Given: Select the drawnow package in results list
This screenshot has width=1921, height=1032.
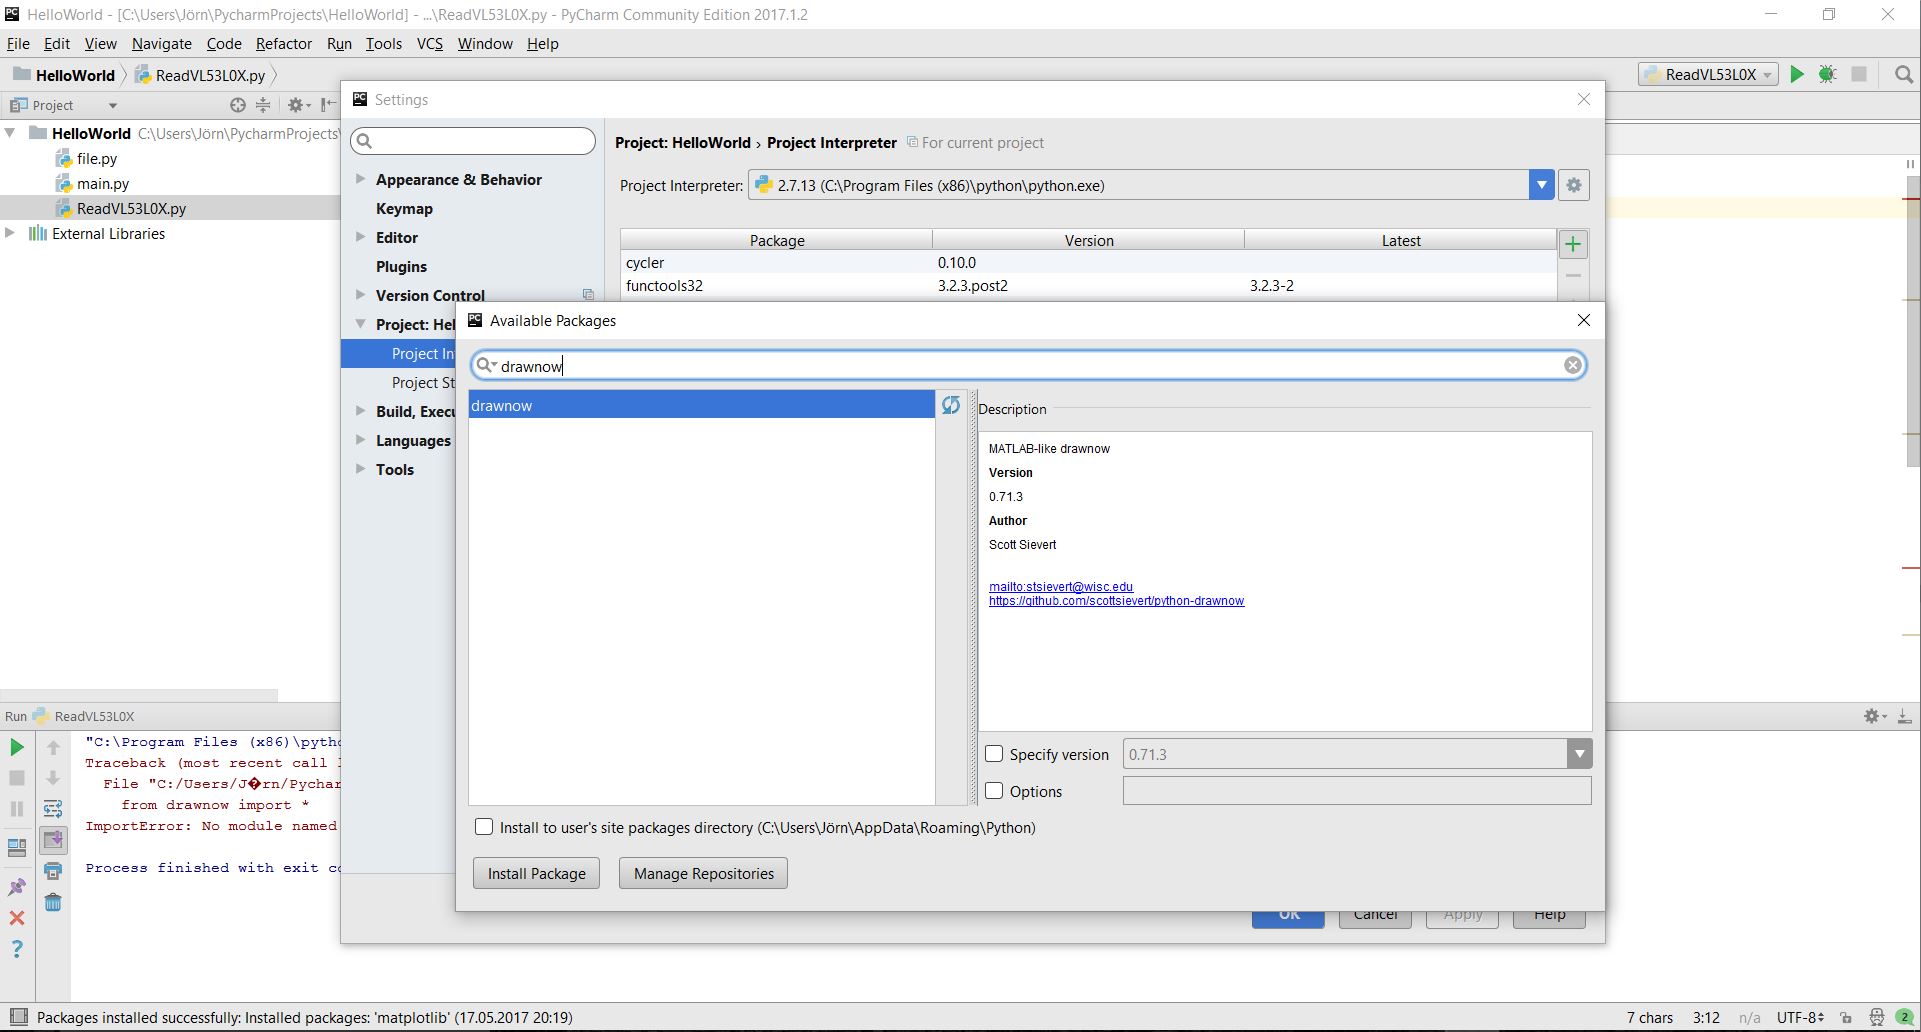Looking at the screenshot, I should point(701,405).
